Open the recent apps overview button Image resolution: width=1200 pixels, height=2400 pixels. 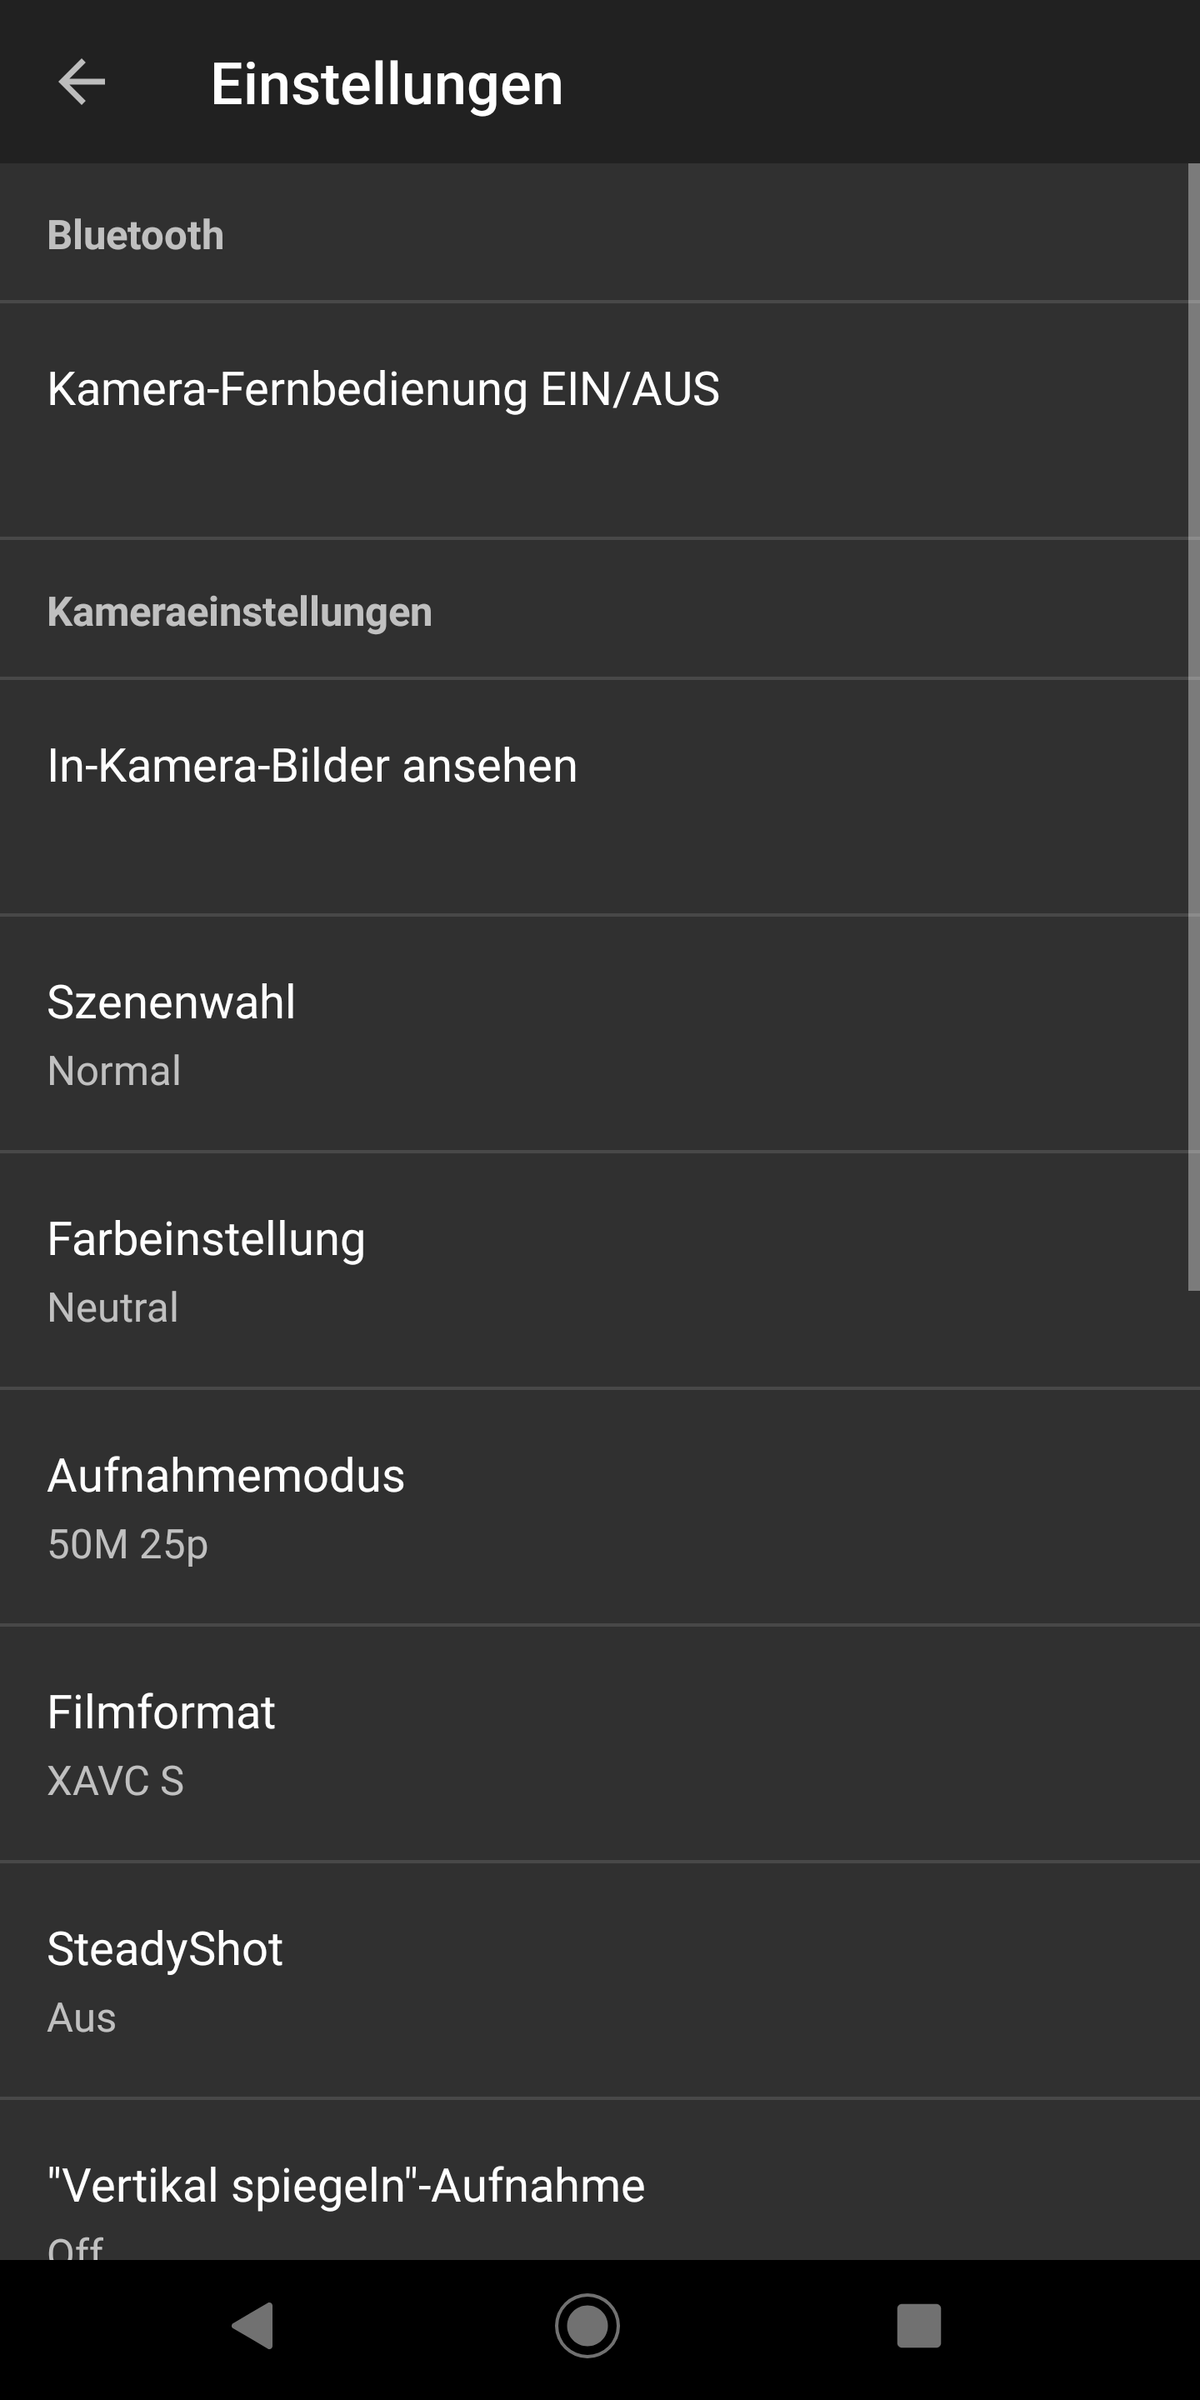pos(918,2326)
